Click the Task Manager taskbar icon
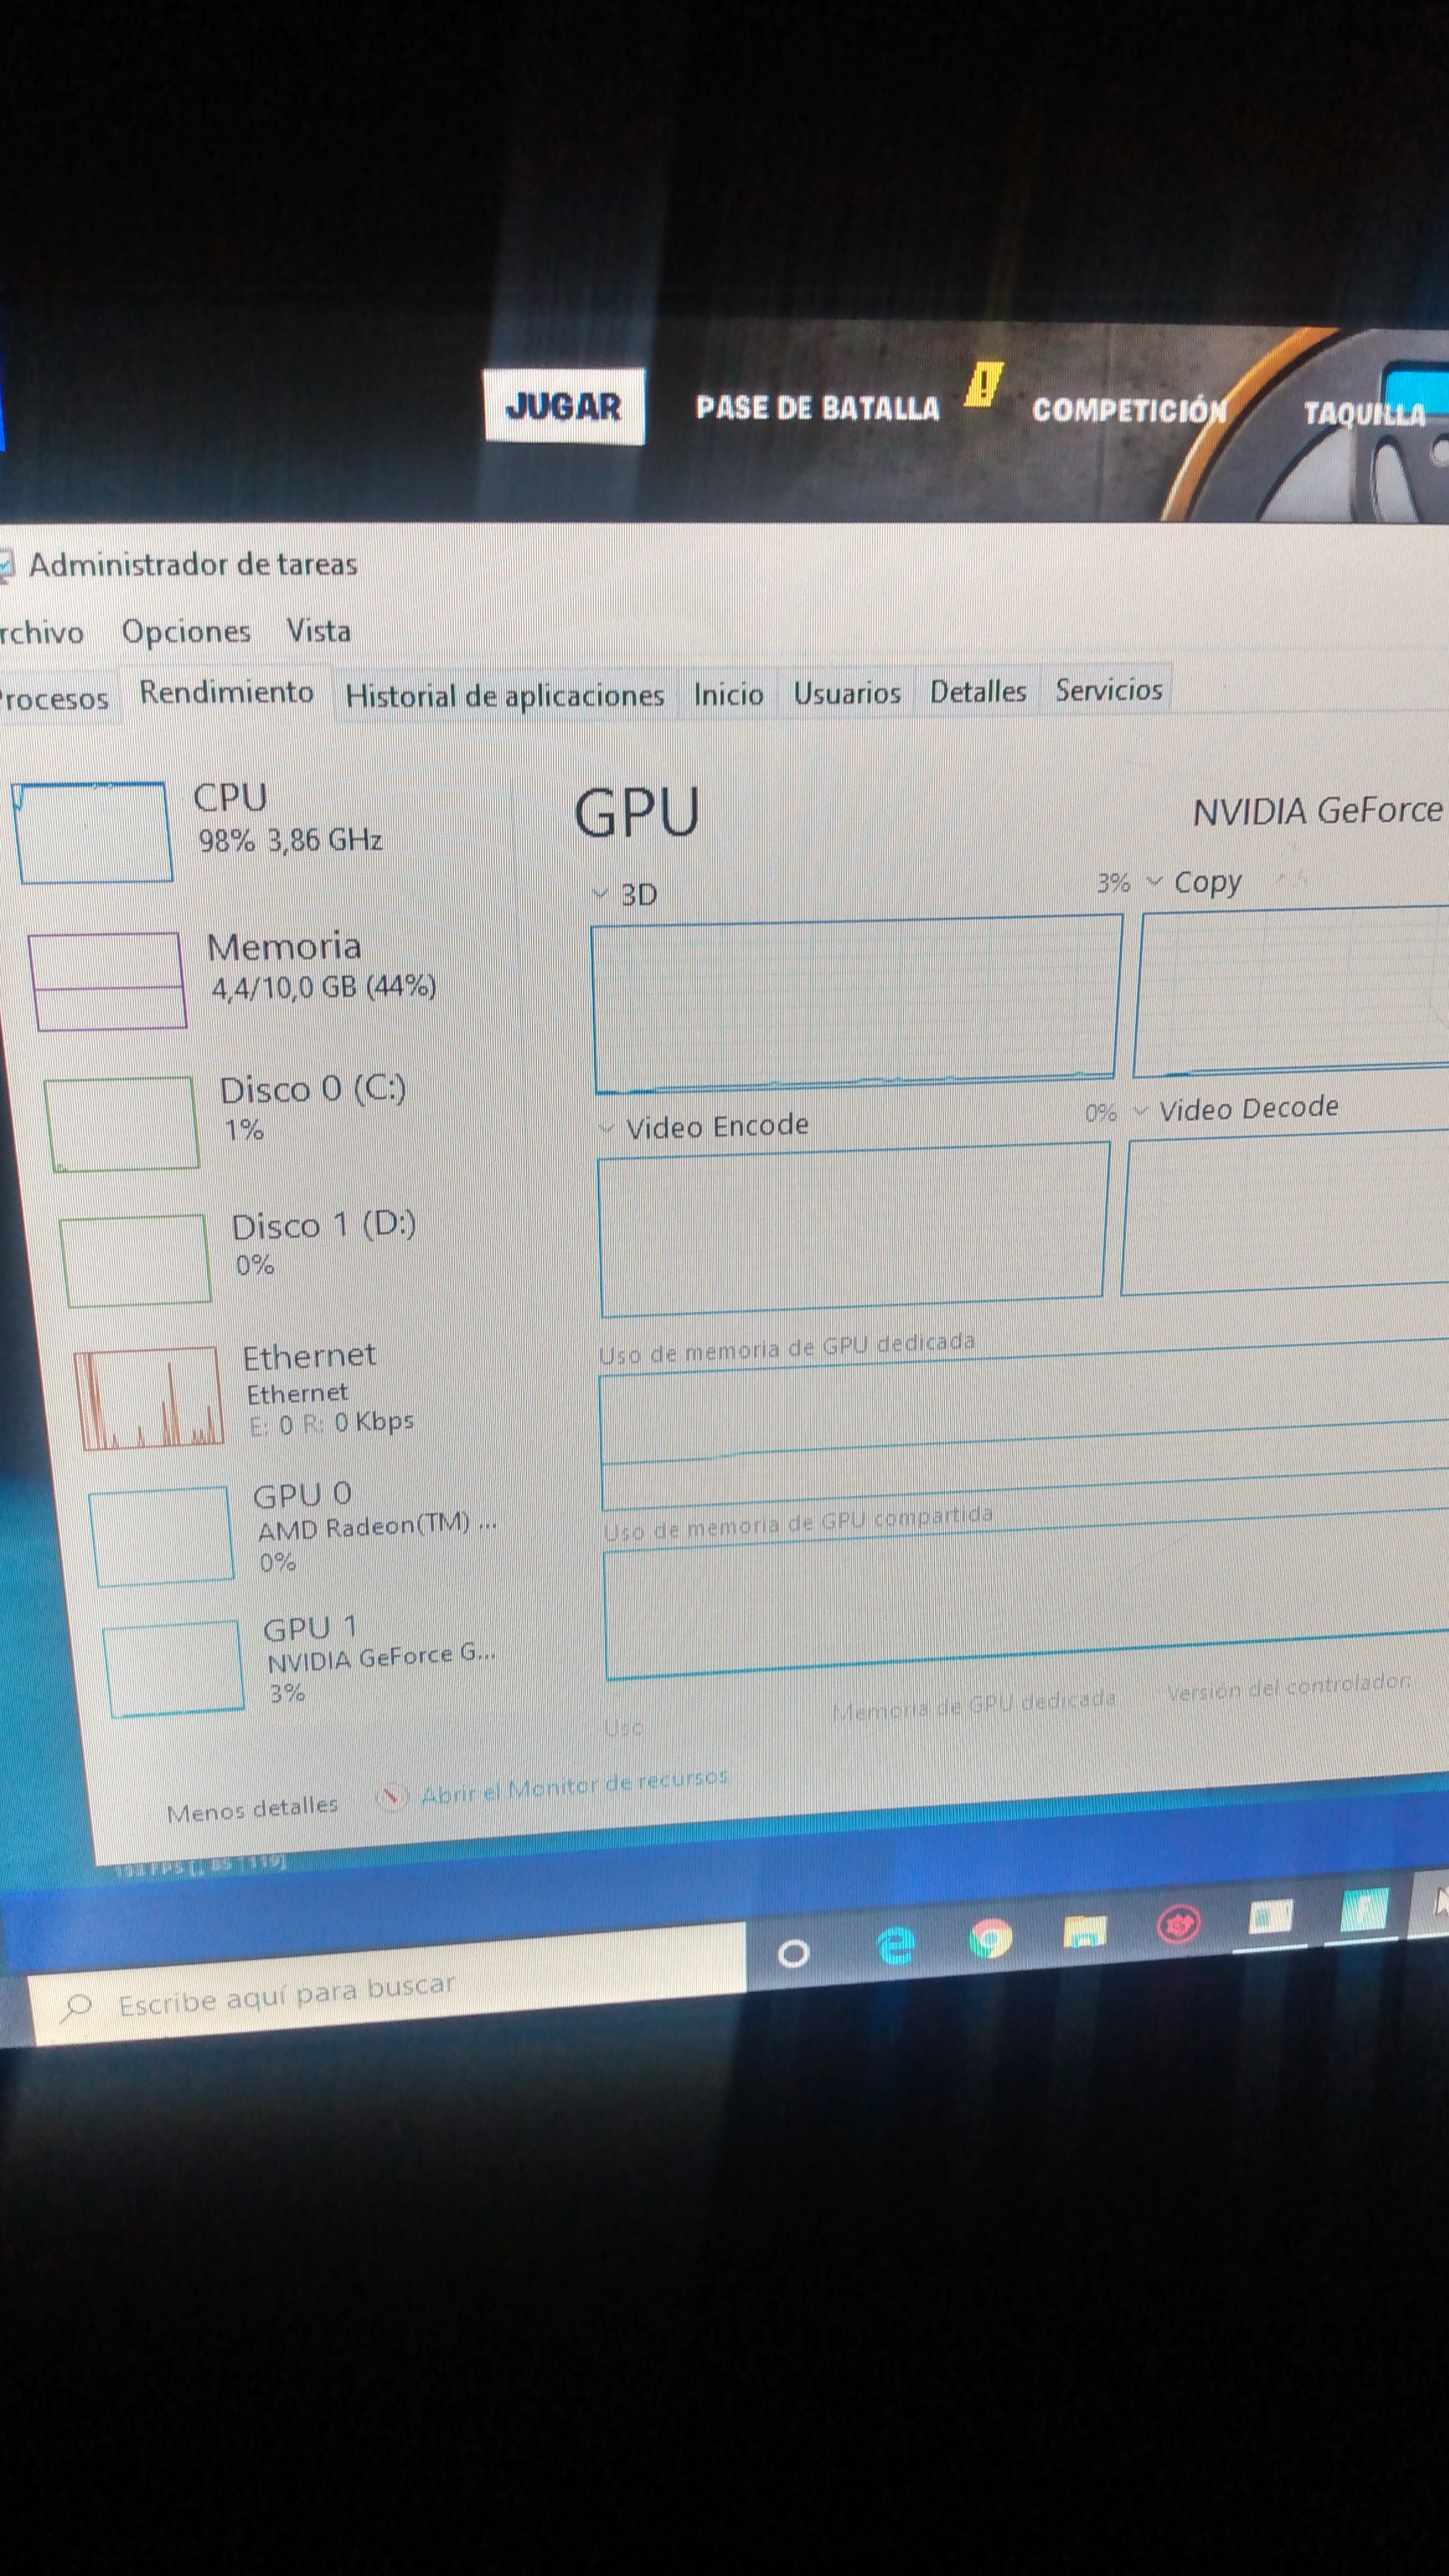Image resolution: width=1449 pixels, height=2576 pixels. 1270,1917
